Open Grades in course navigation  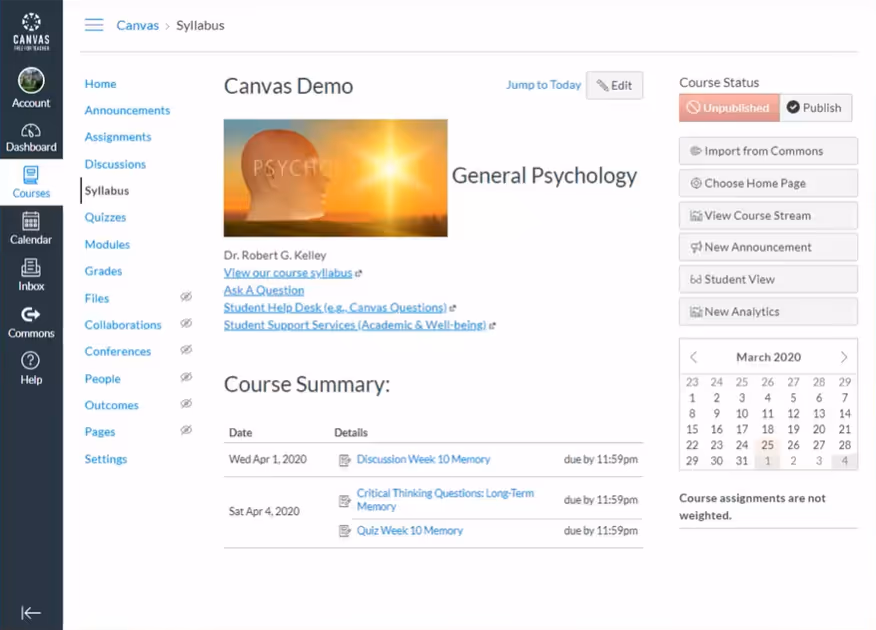(103, 271)
